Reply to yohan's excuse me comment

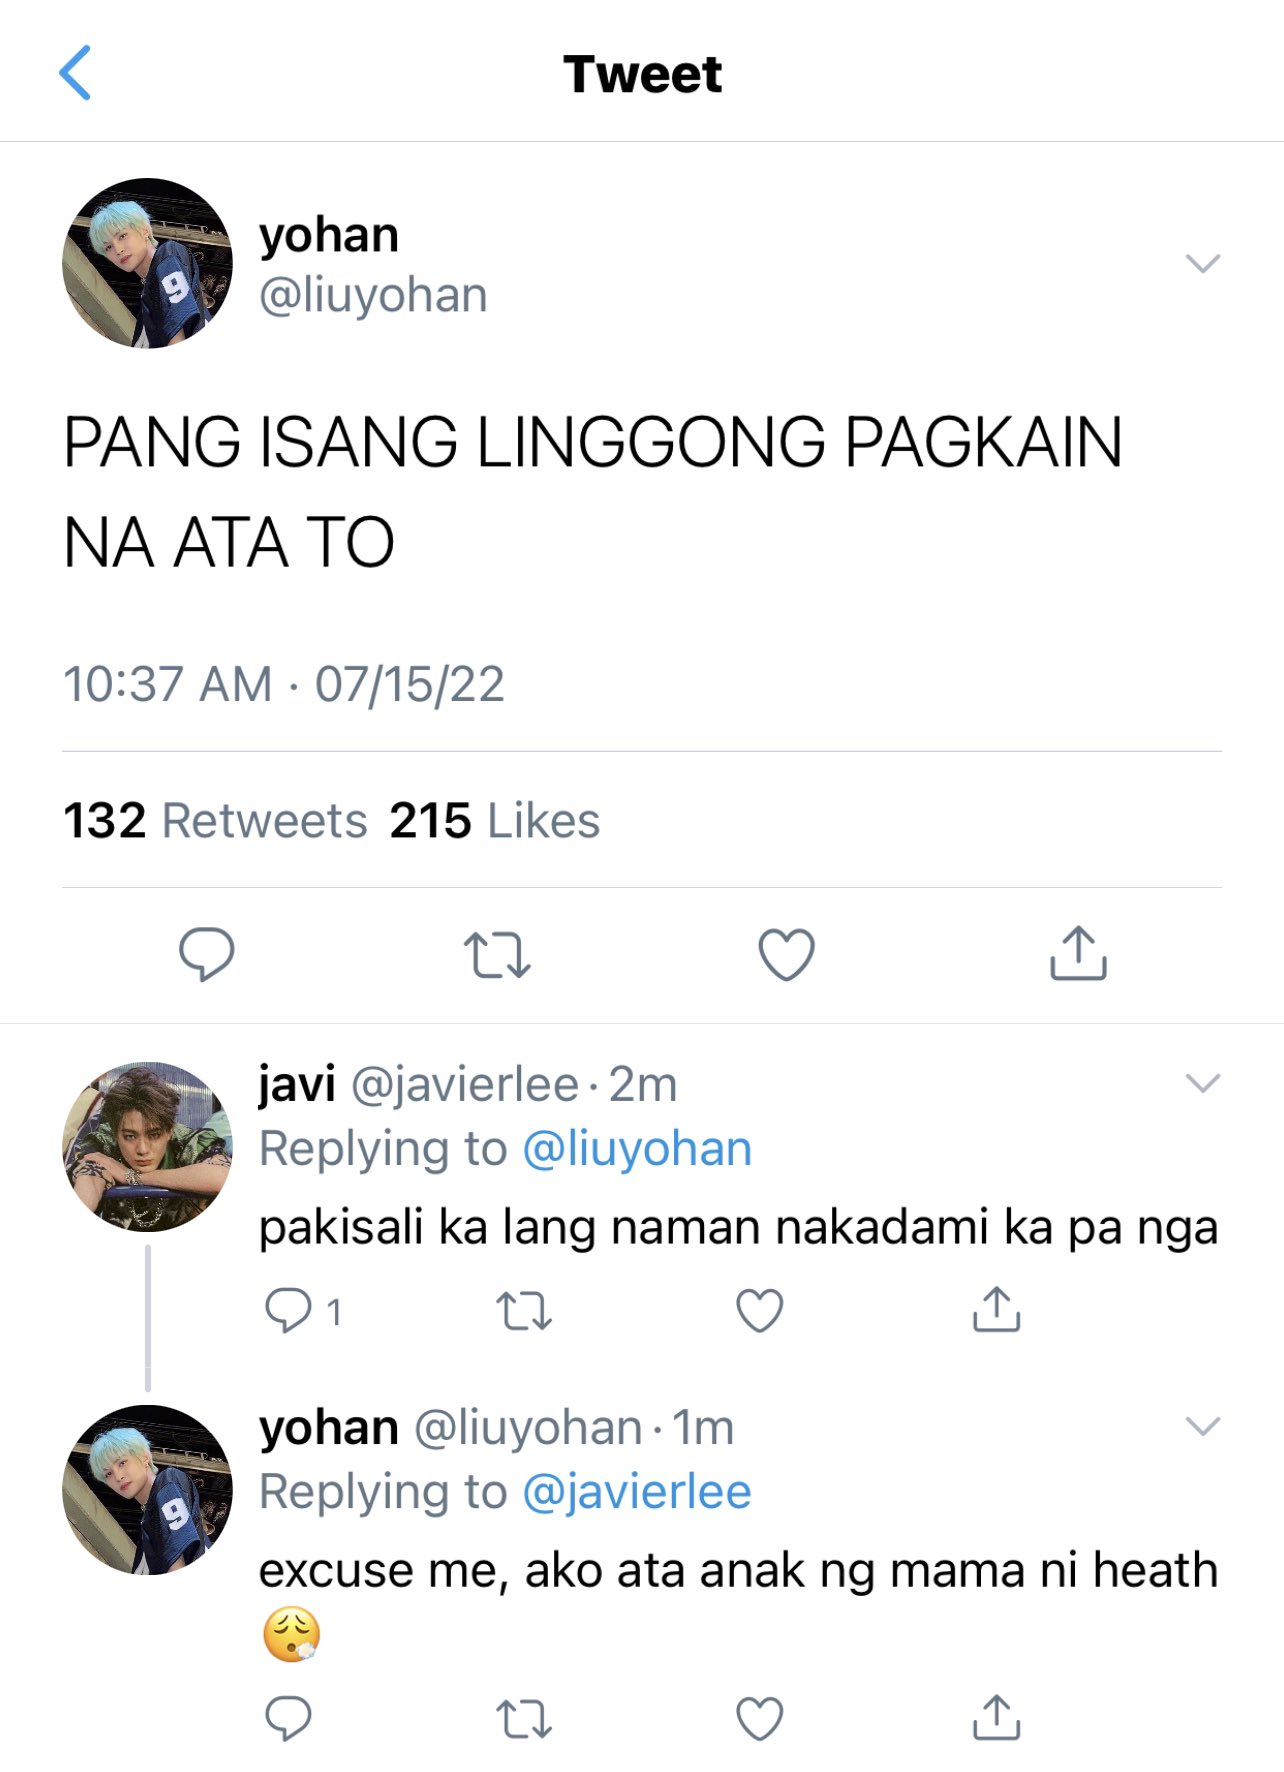[x=288, y=1718]
